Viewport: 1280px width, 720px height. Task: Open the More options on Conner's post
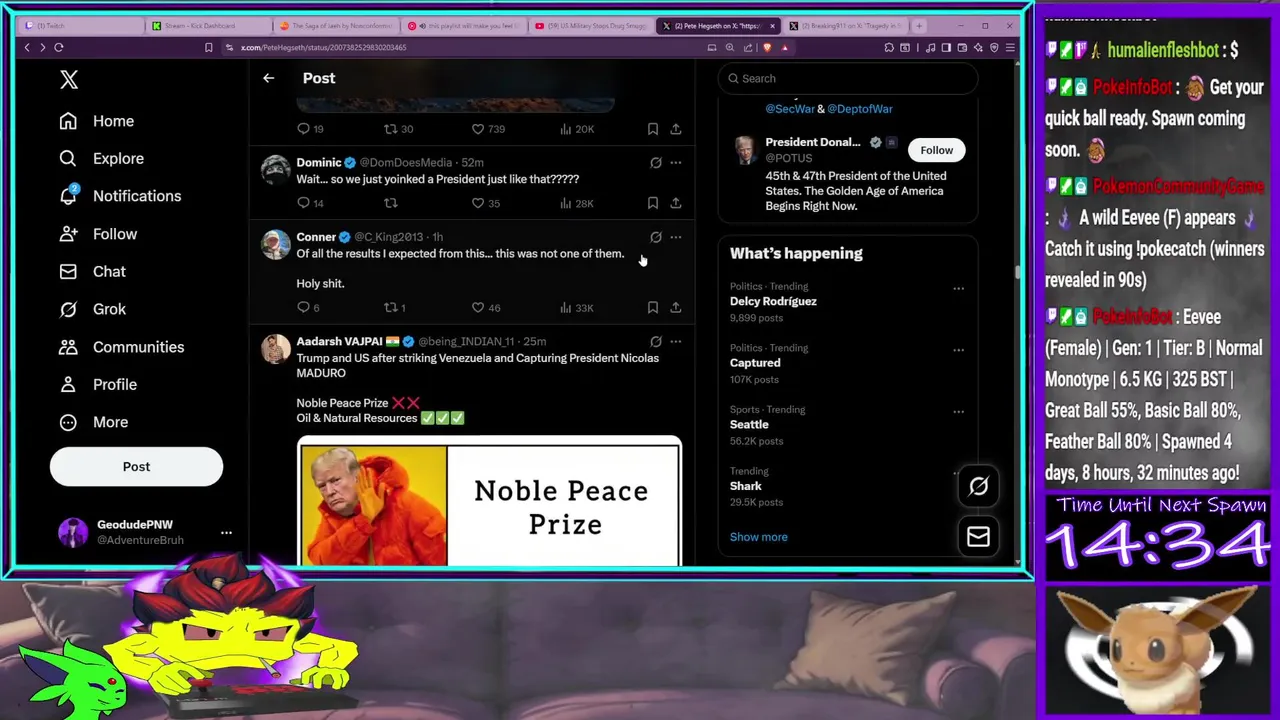tap(676, 237)
